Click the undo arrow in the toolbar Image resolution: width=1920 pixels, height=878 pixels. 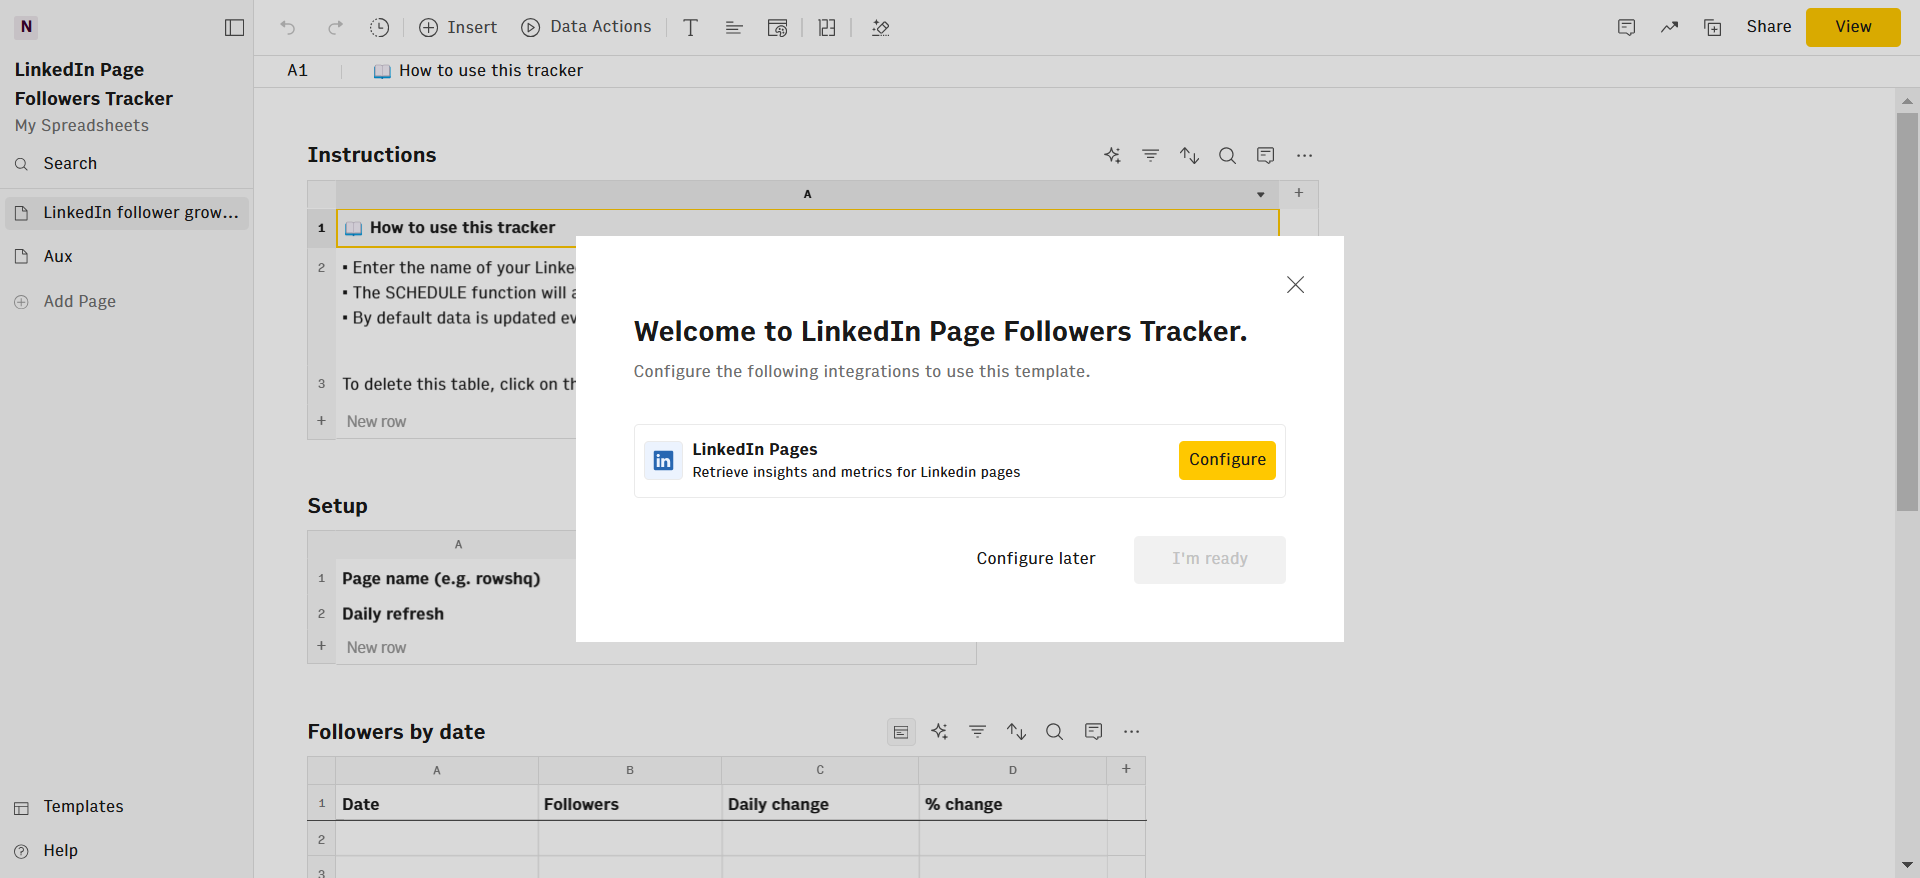click(x=288, y=28)
